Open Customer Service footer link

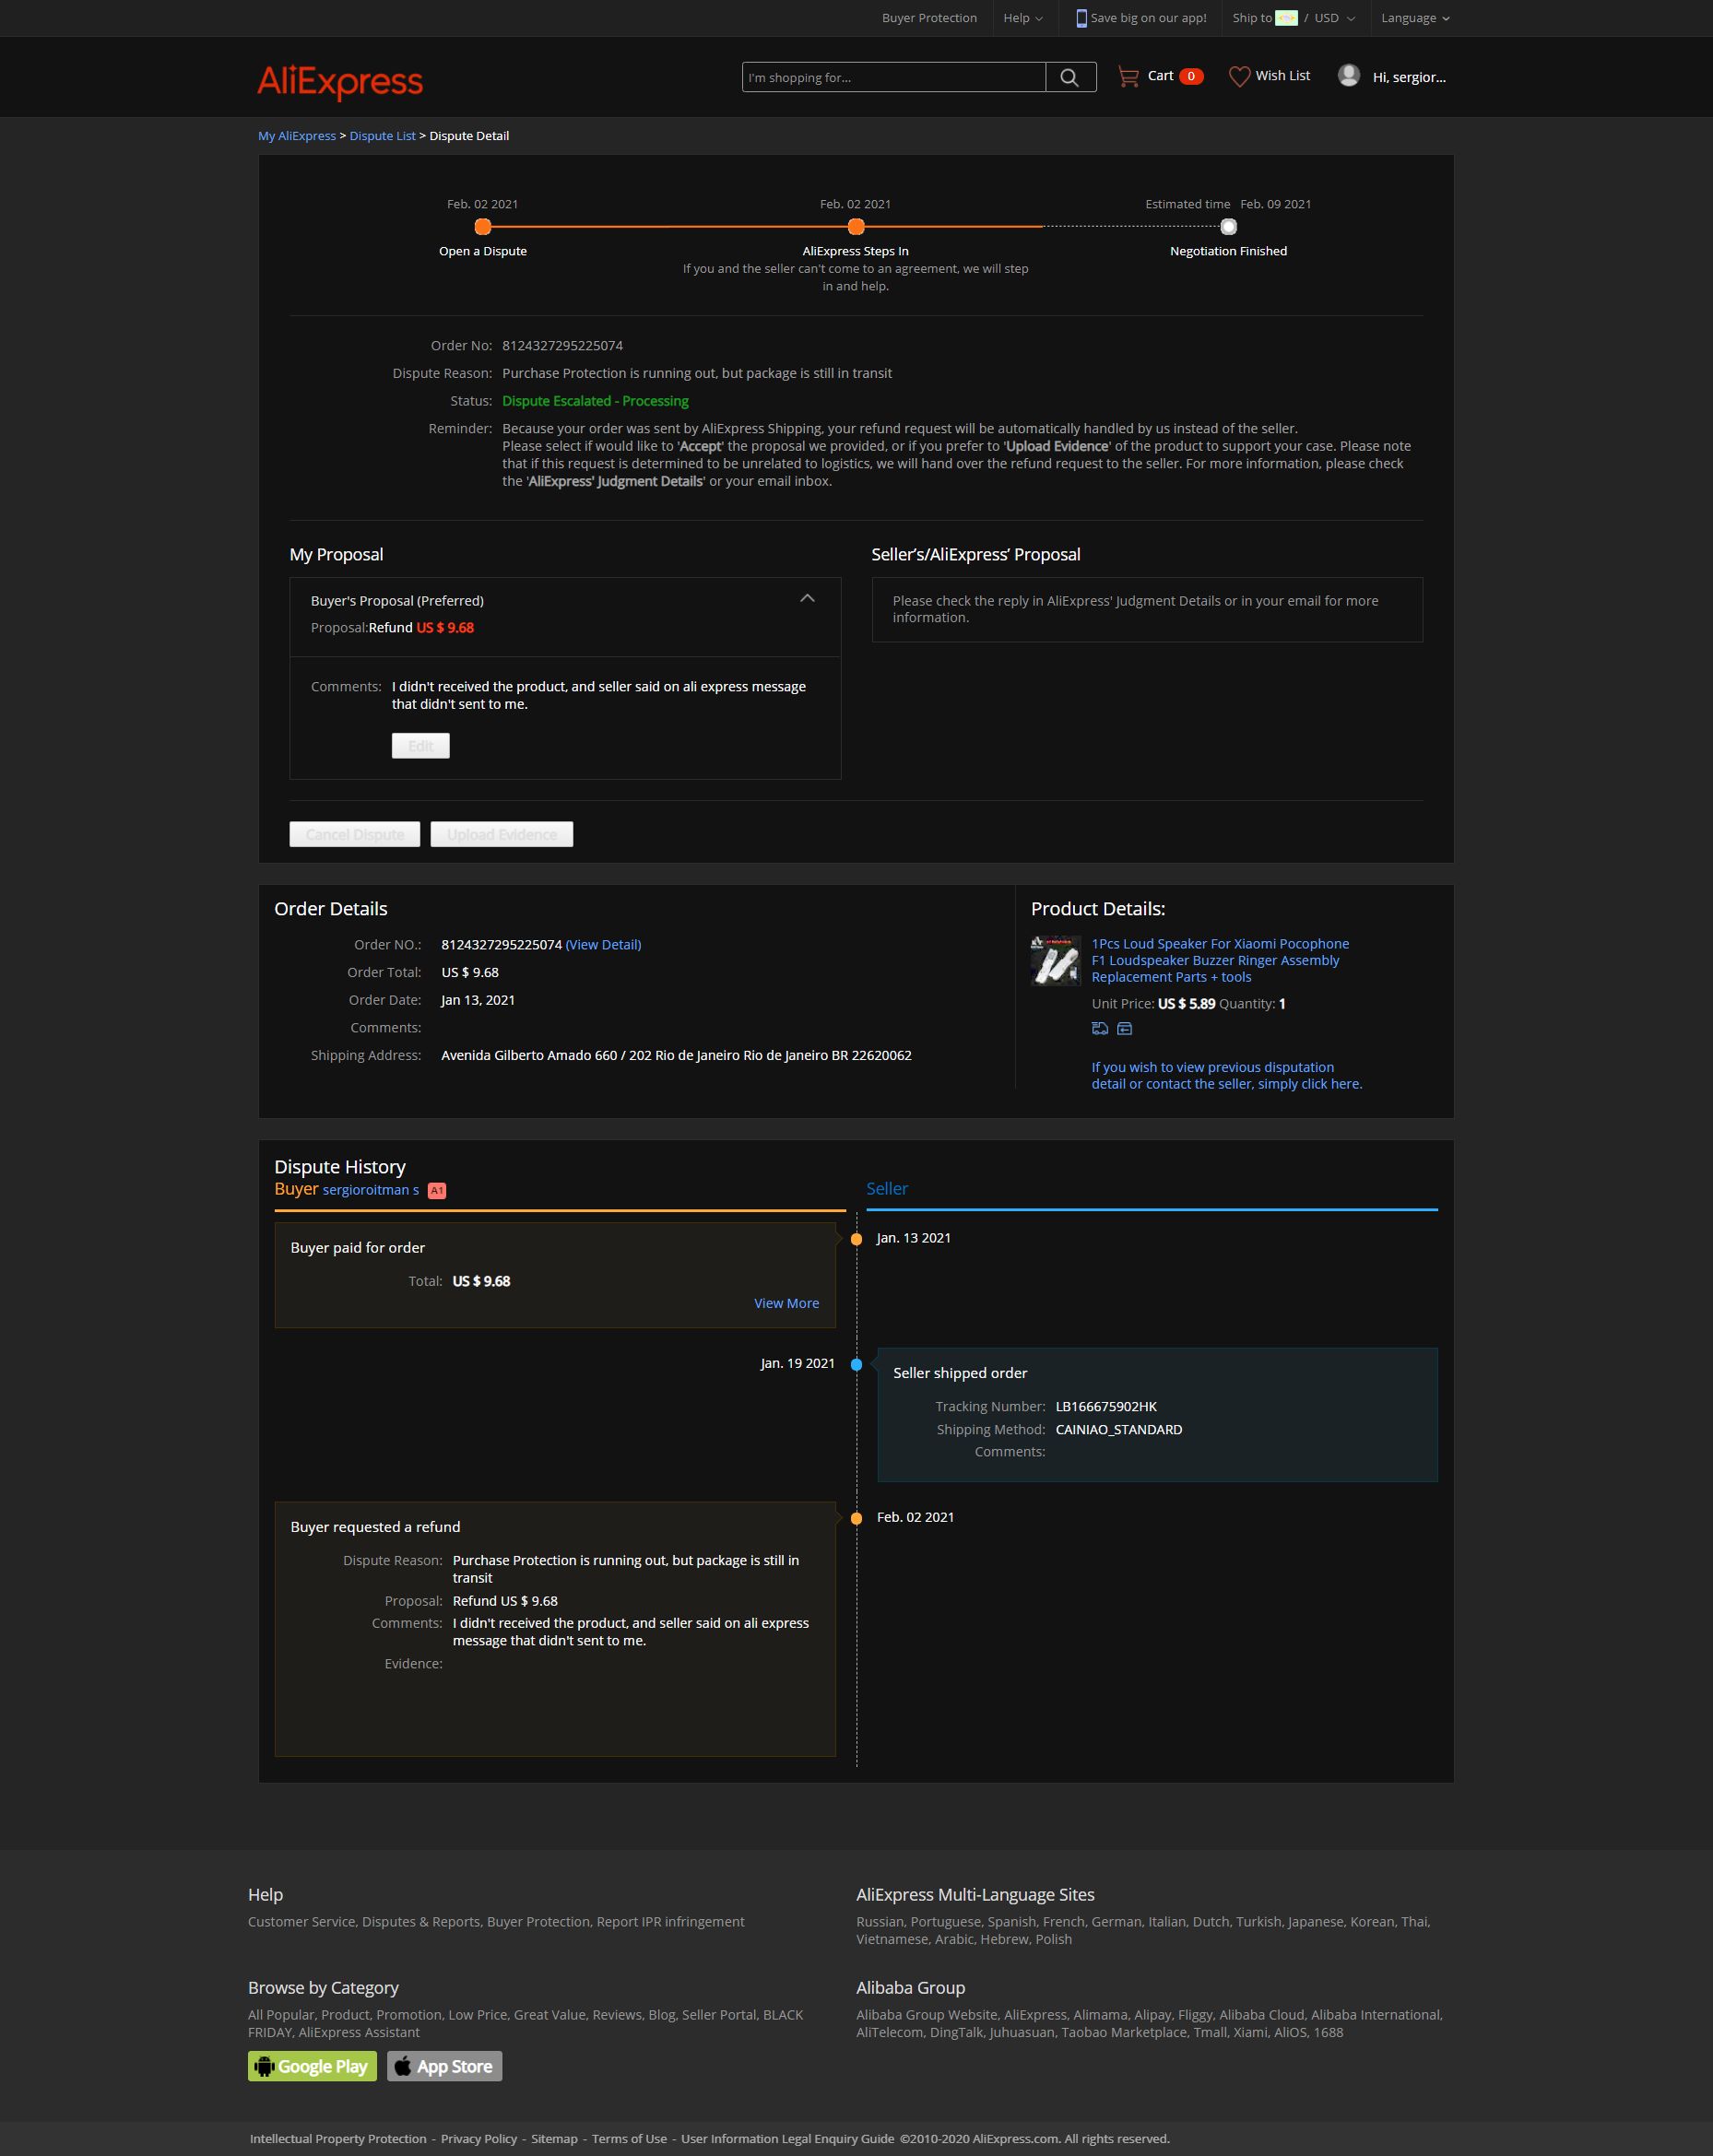301,1922
